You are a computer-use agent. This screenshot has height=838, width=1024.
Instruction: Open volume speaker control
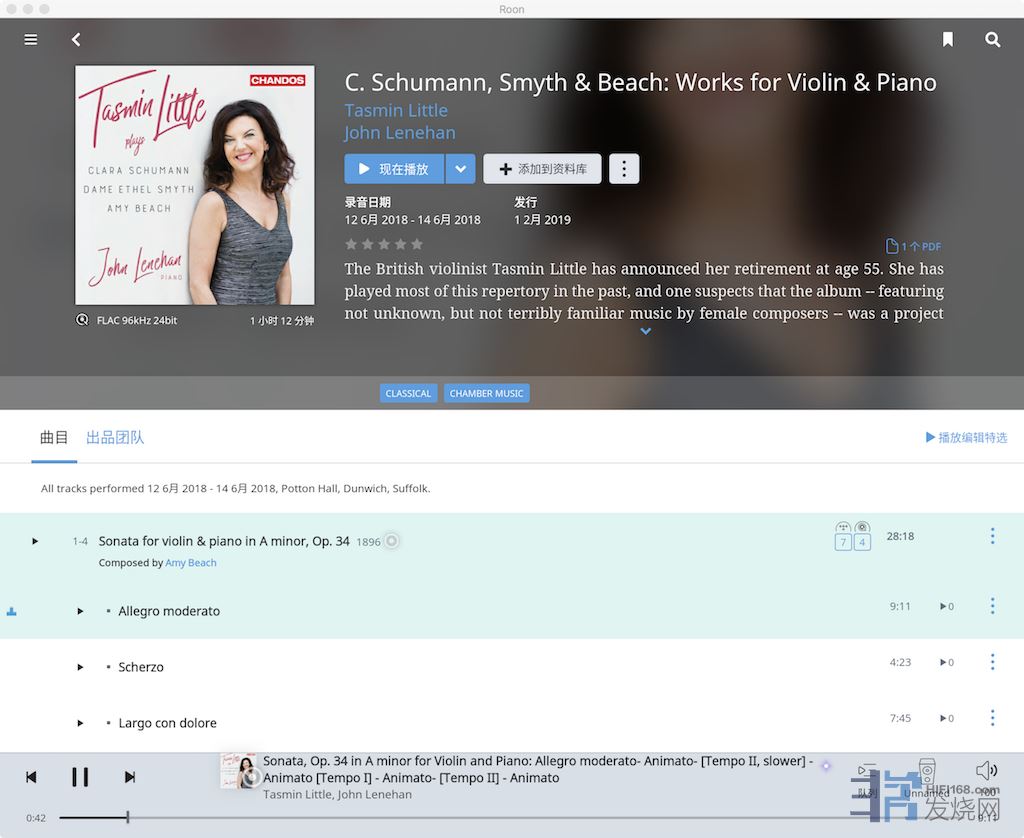click(987, 771)
